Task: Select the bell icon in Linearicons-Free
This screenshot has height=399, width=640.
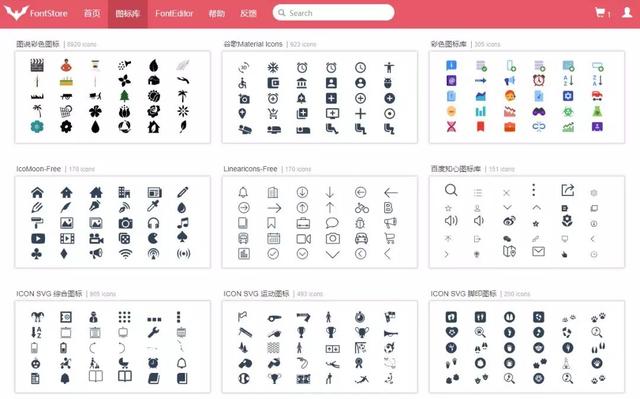Action: click(x=243, y=192)
